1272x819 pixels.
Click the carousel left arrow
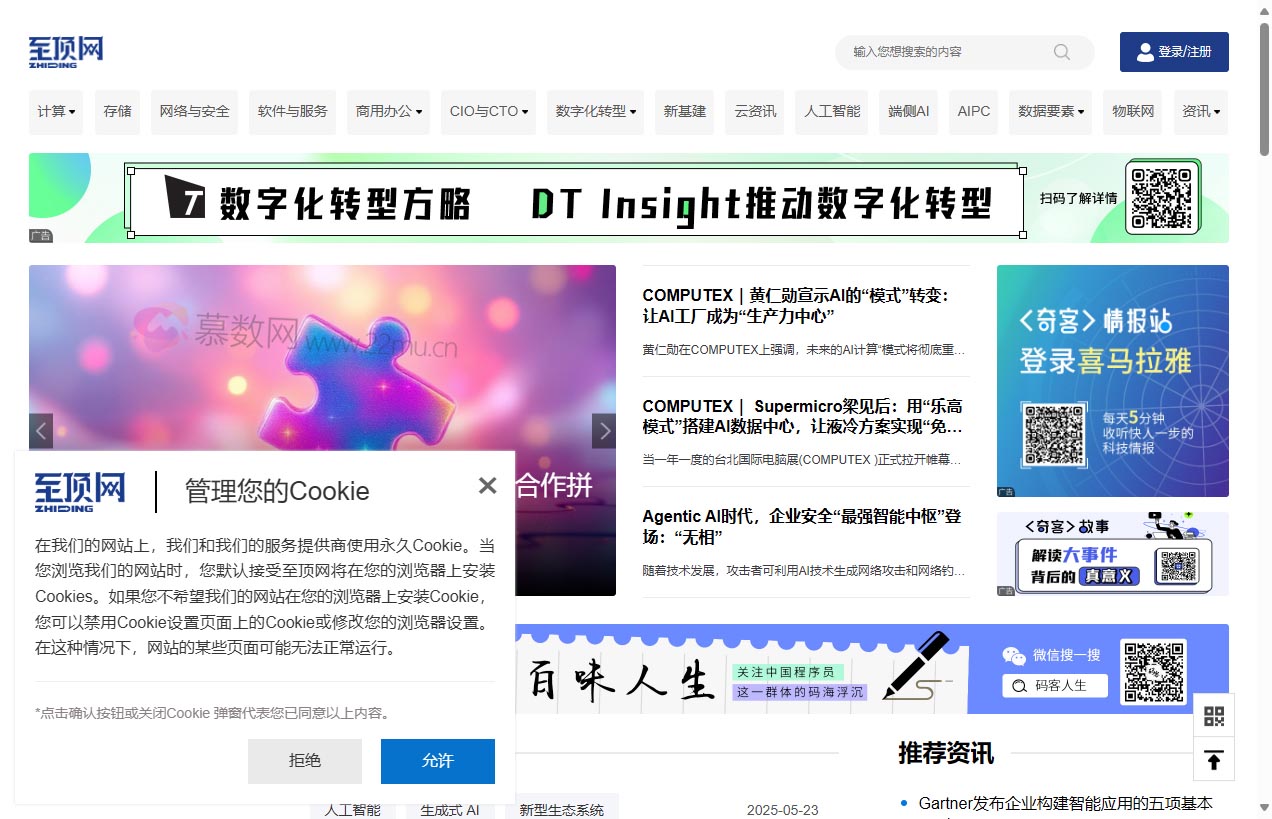click(41, 430)
